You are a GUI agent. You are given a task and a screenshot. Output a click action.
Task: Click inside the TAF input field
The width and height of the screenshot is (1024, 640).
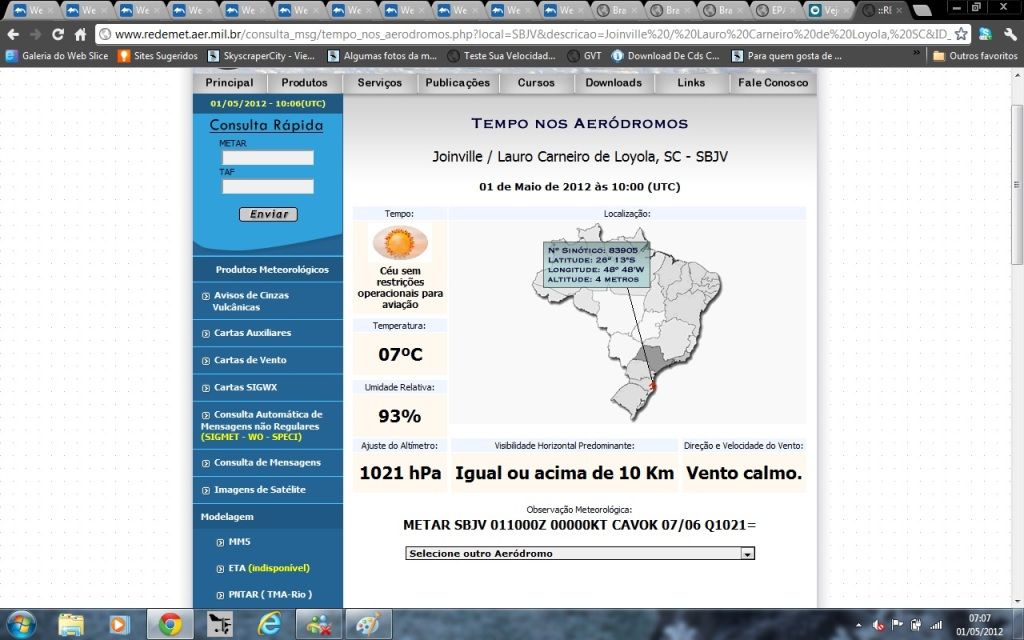266,185
